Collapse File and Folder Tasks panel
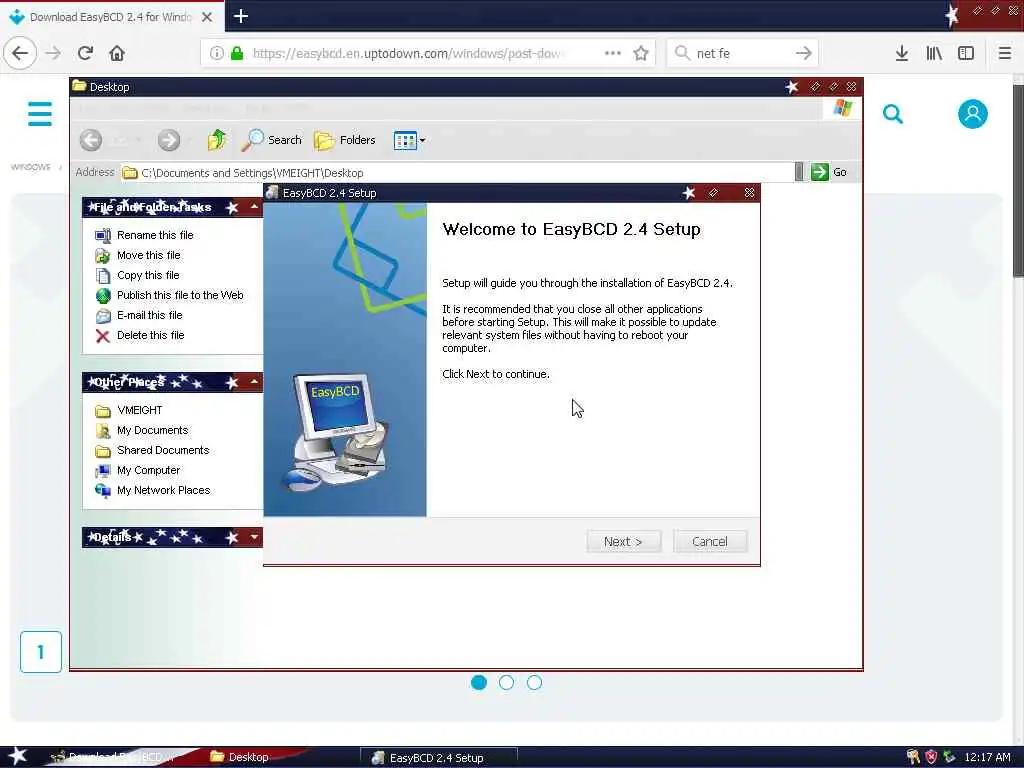This screenshot has width=1024, height=768. (254, 207)
